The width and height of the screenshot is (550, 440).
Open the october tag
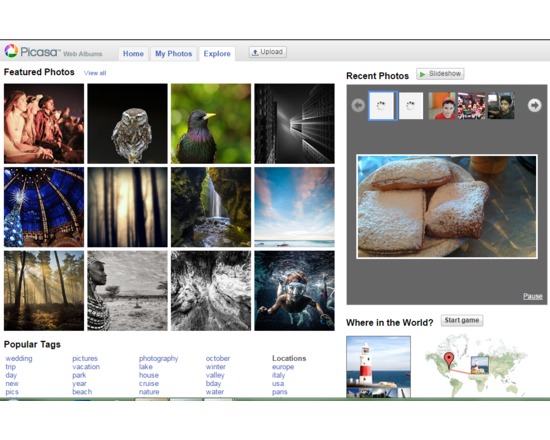pos(218,358)
